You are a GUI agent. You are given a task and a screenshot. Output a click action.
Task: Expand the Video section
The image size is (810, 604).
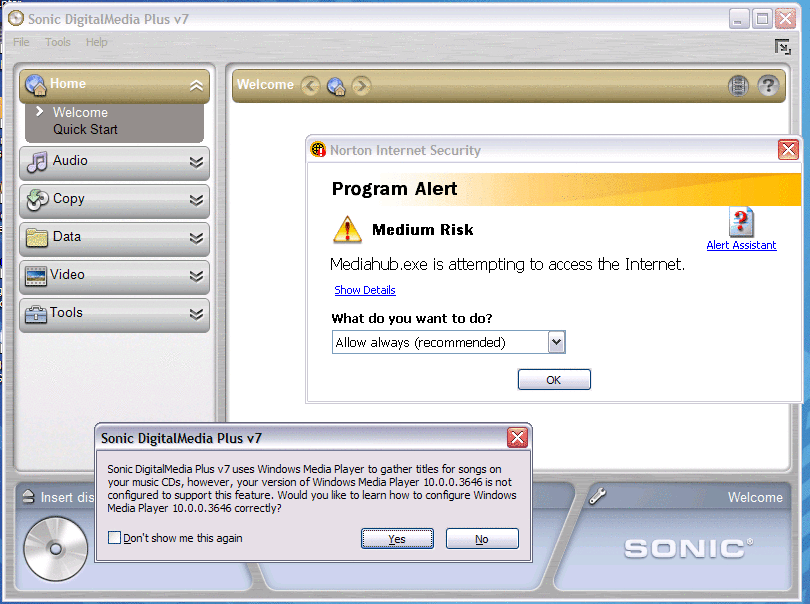pyautogui.click(x=196, y=276)
